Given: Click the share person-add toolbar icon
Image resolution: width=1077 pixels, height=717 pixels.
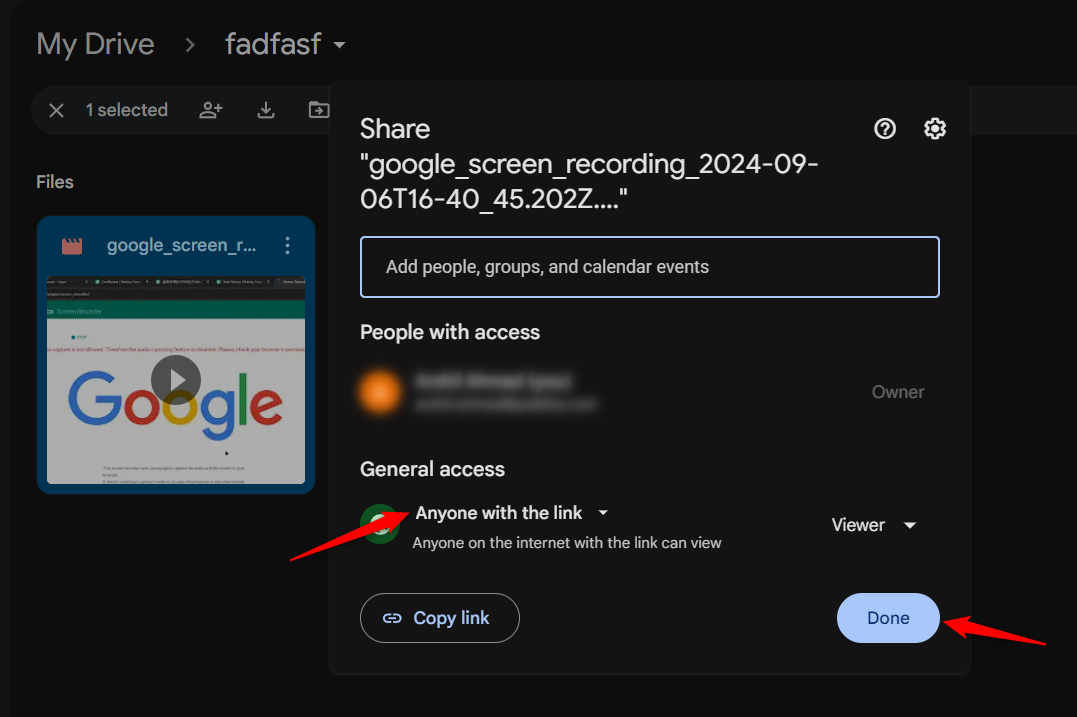Looking at the screenshot, I should point(211,110).
